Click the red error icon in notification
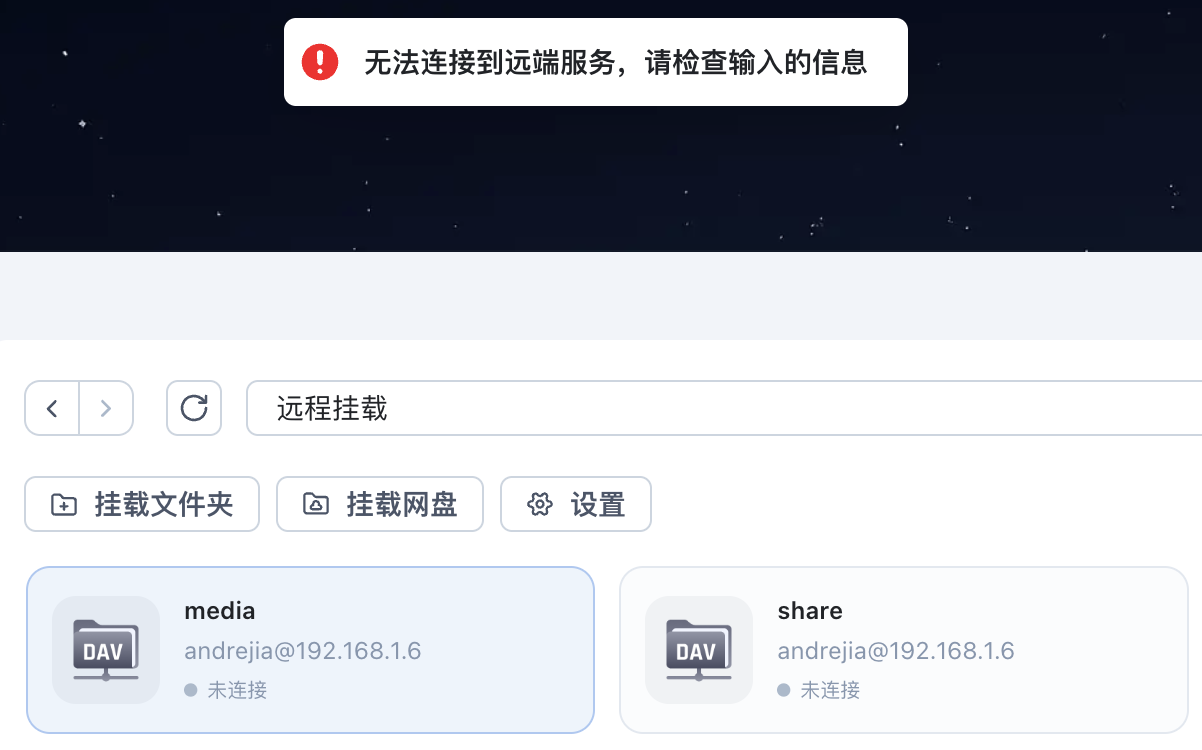 click(x=320, y=62)
